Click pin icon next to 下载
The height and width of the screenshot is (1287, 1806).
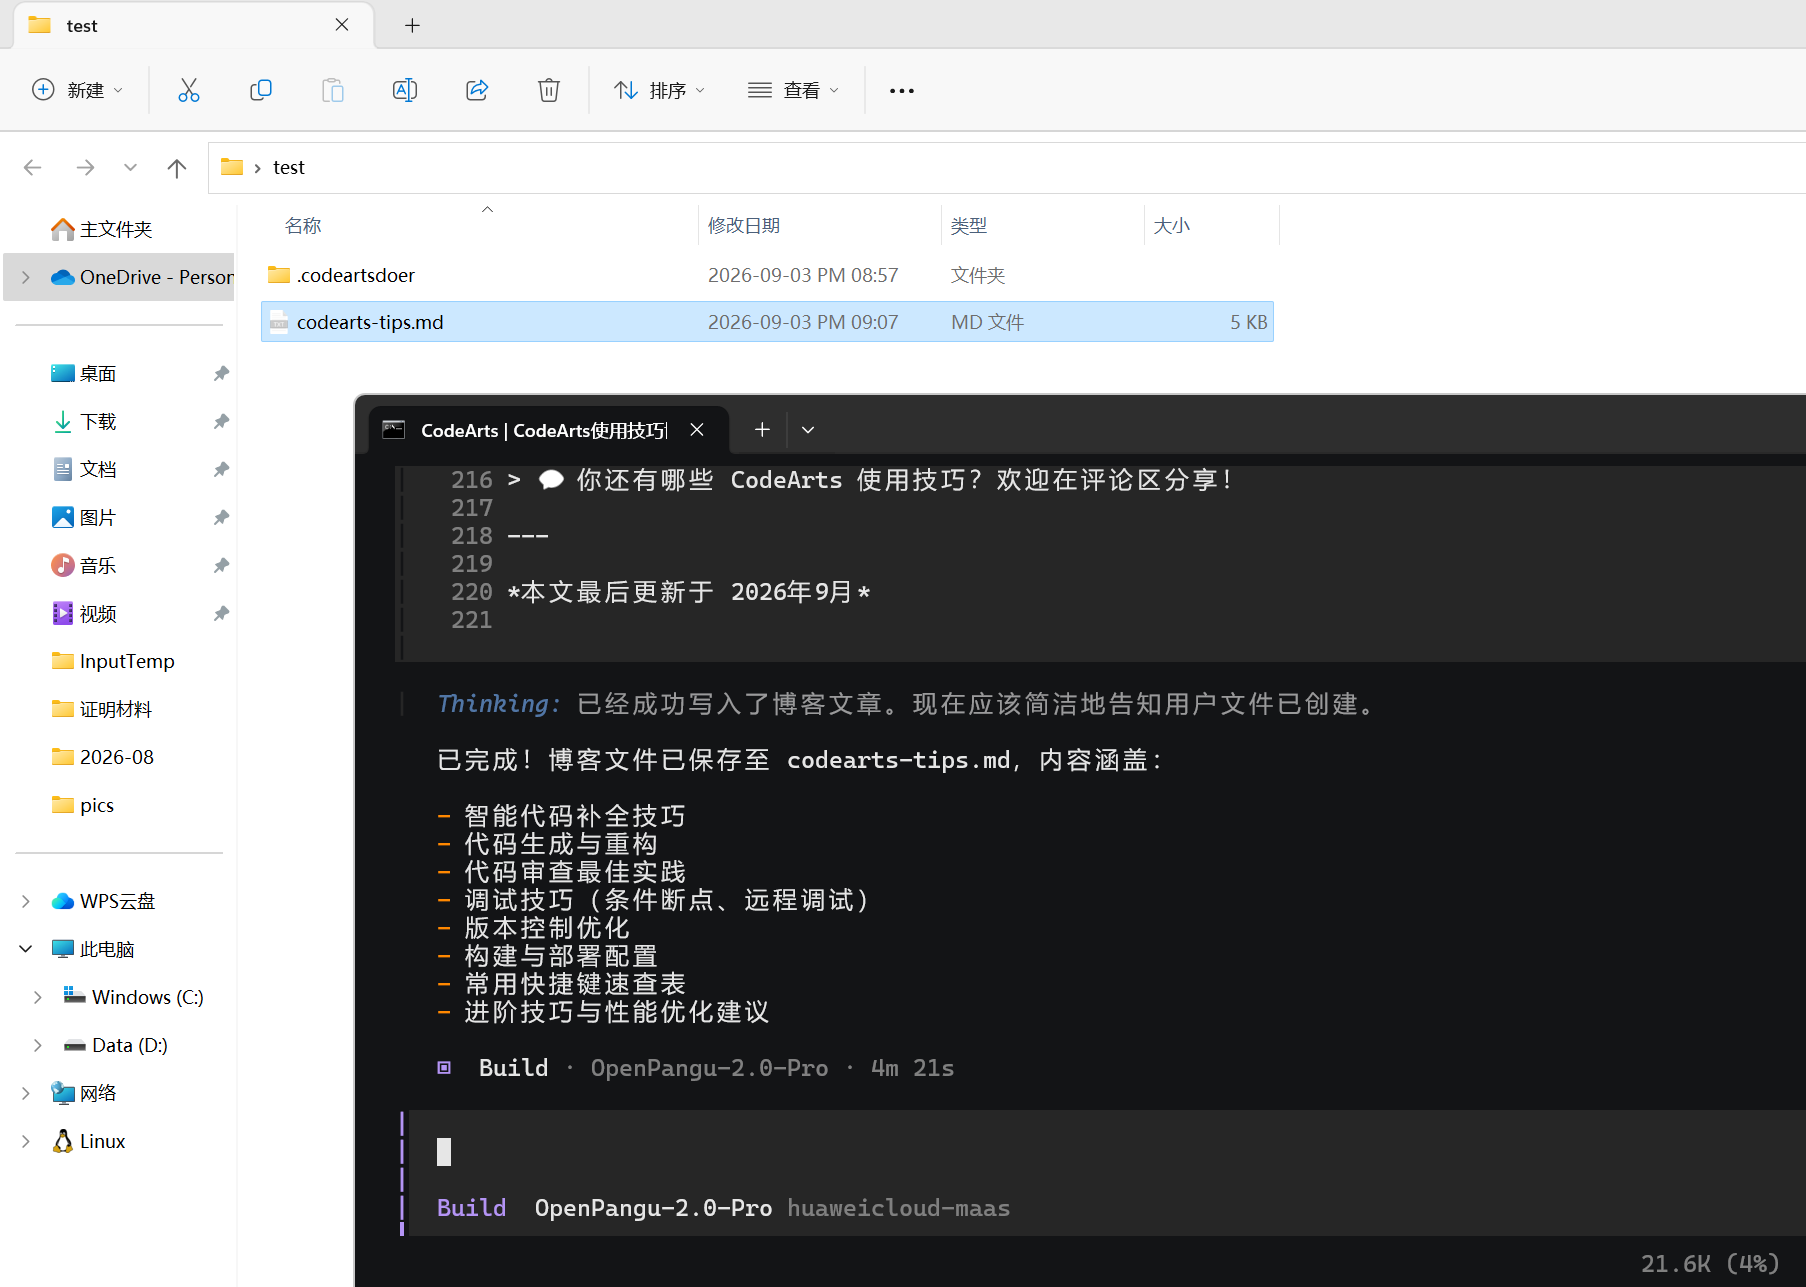pyautogui.click(x=221, y=421)
